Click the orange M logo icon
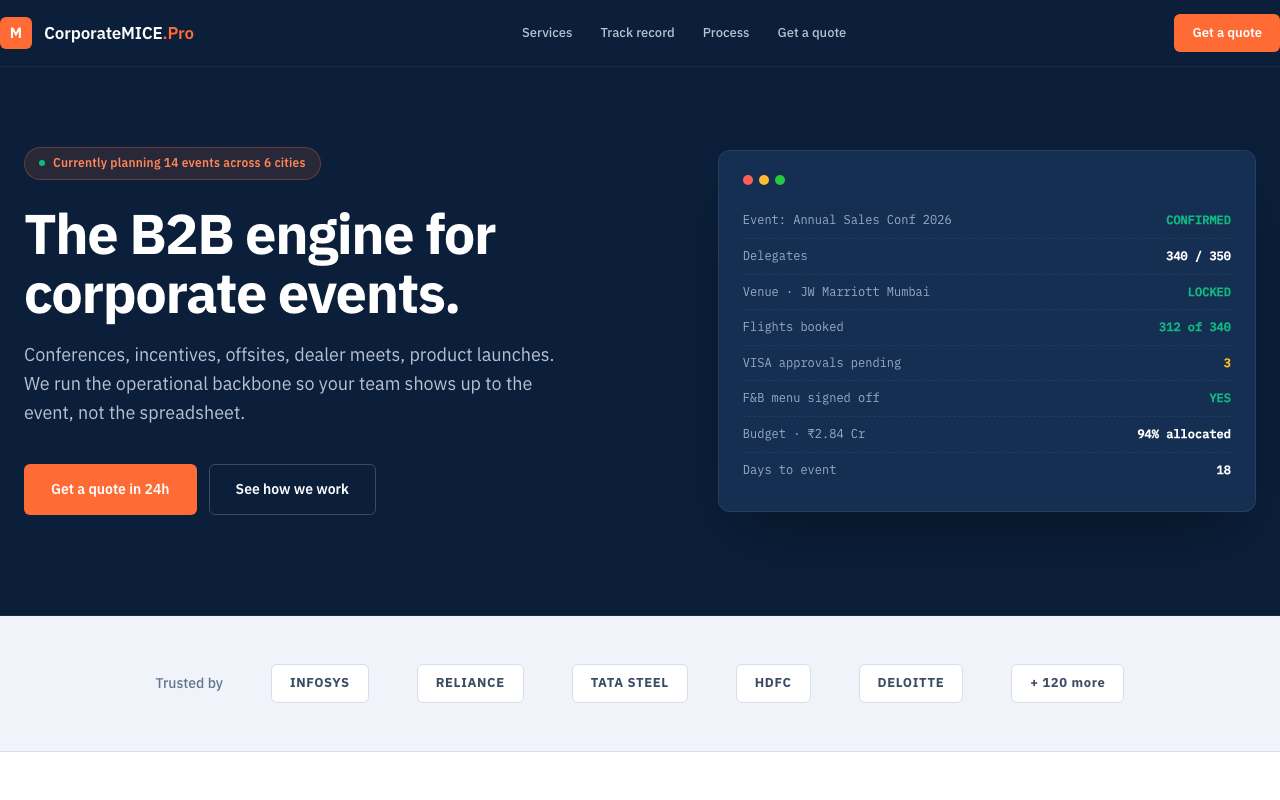The width and height of the screenshot is (1280, 800). click(16, 33)
